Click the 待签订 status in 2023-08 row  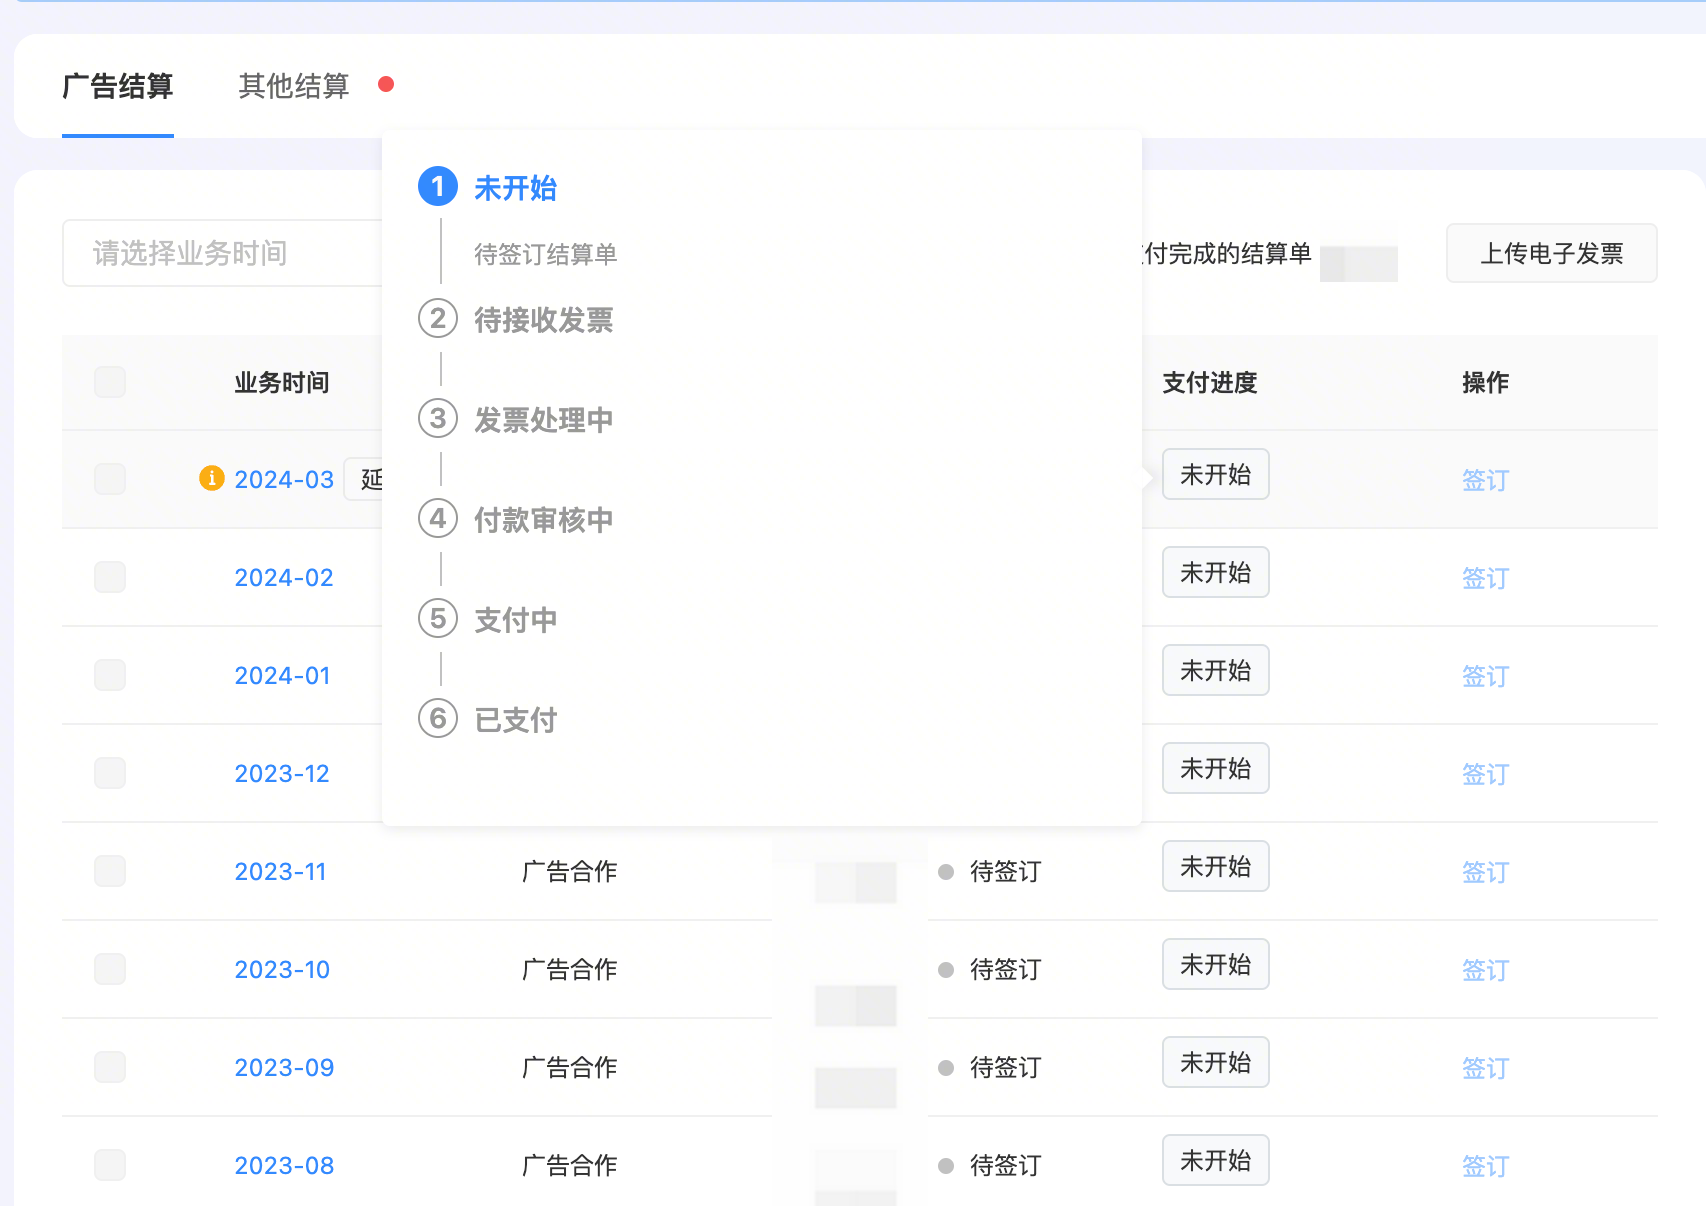(x=1004, y=1166)
